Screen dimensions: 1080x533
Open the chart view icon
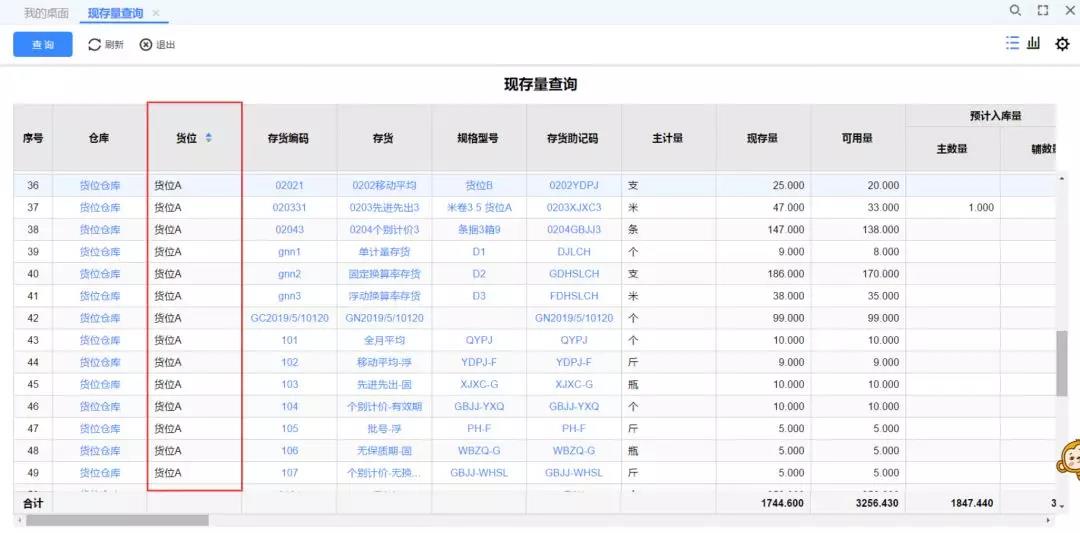[x=1033, y=43]
